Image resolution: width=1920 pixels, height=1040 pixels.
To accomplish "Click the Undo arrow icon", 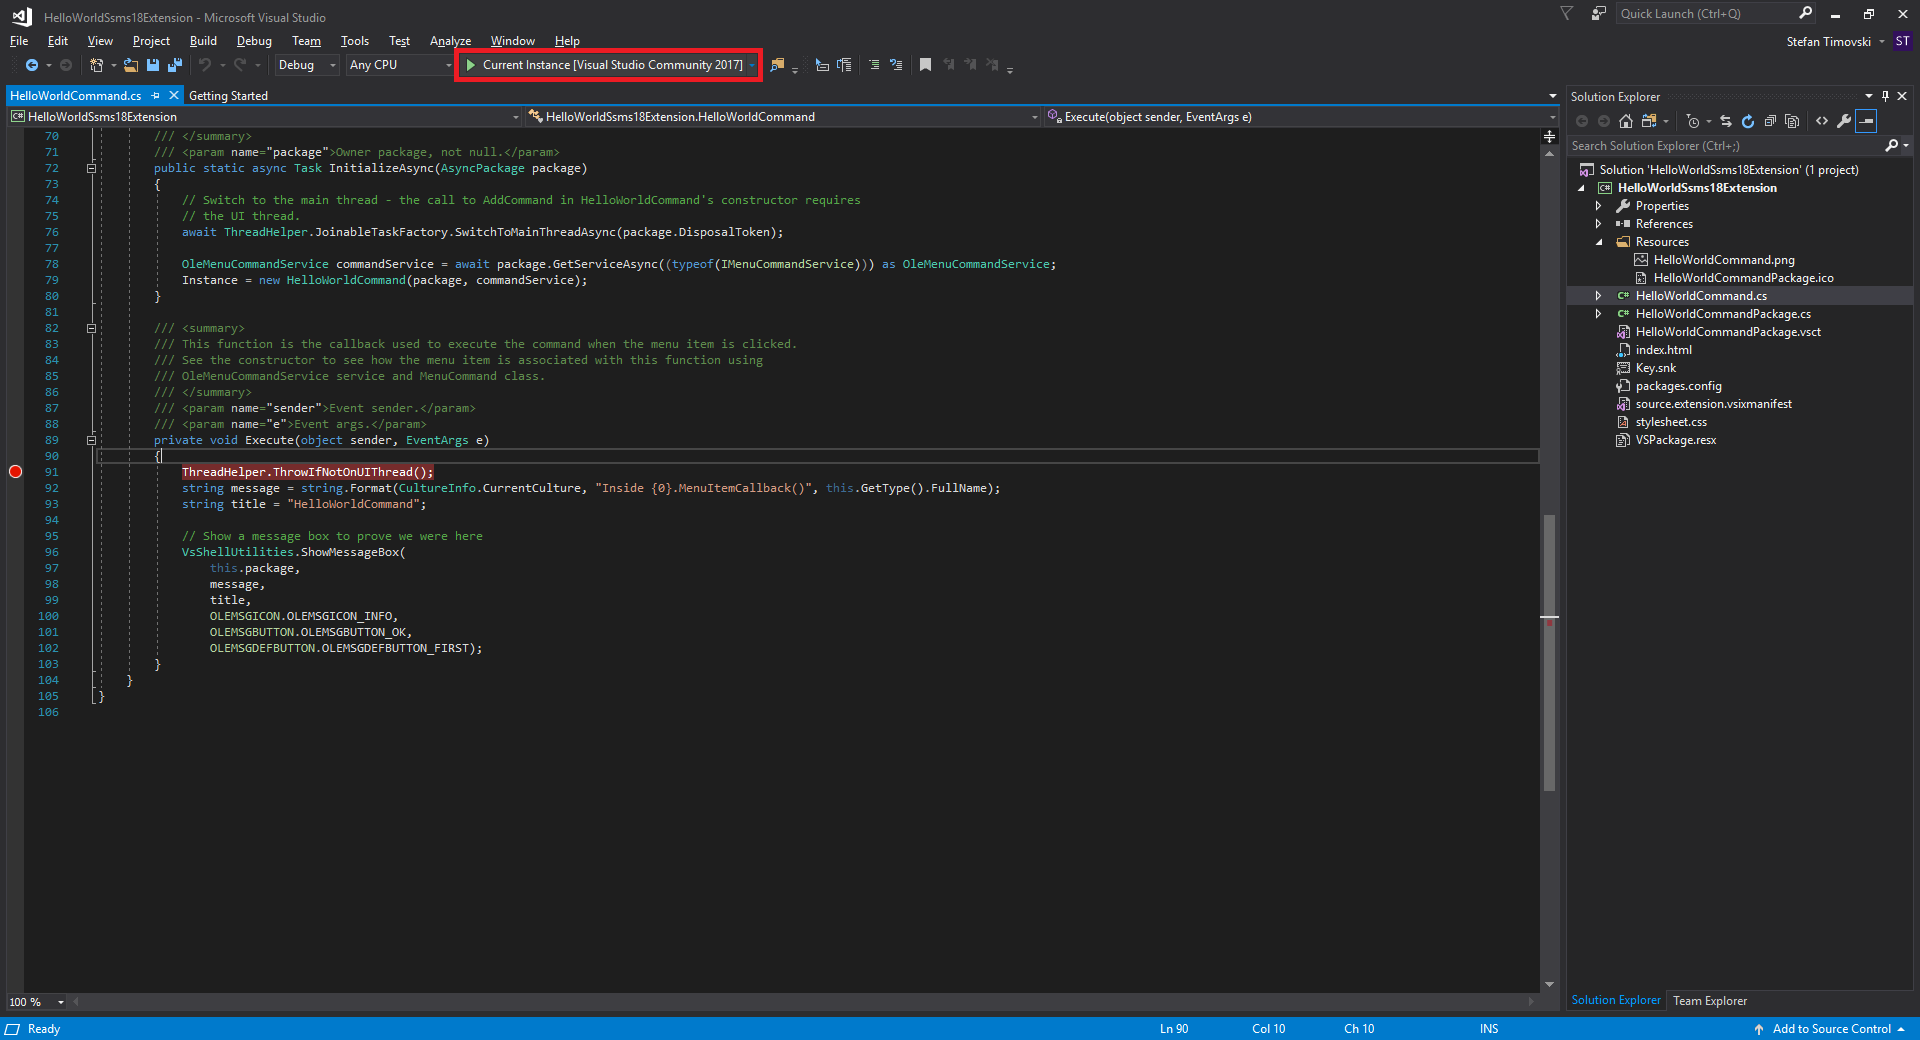I will click(x=205, y=65).
